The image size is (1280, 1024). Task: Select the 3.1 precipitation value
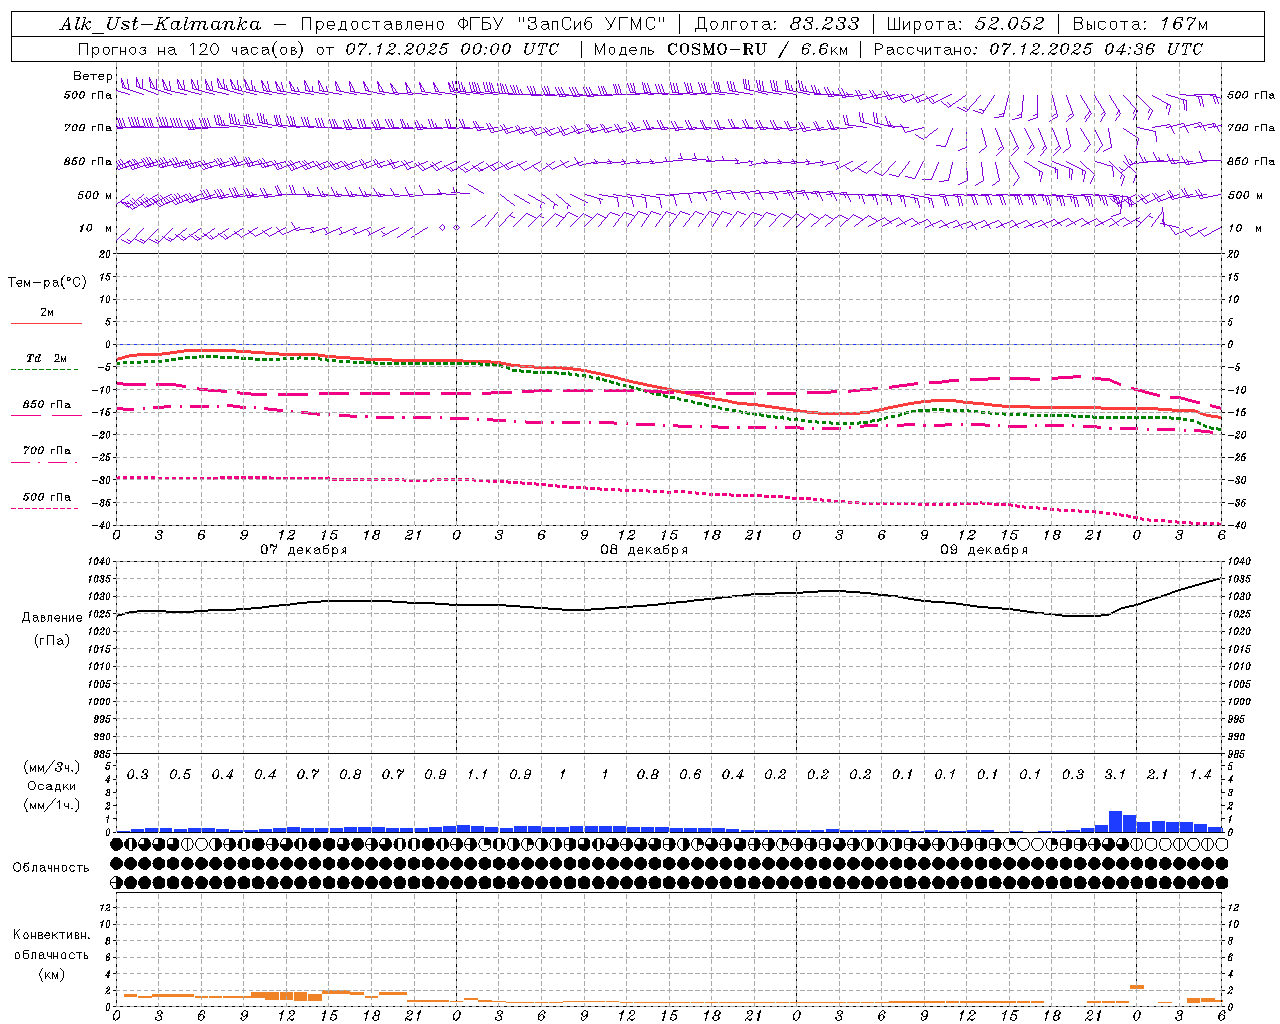(1115, 775)
